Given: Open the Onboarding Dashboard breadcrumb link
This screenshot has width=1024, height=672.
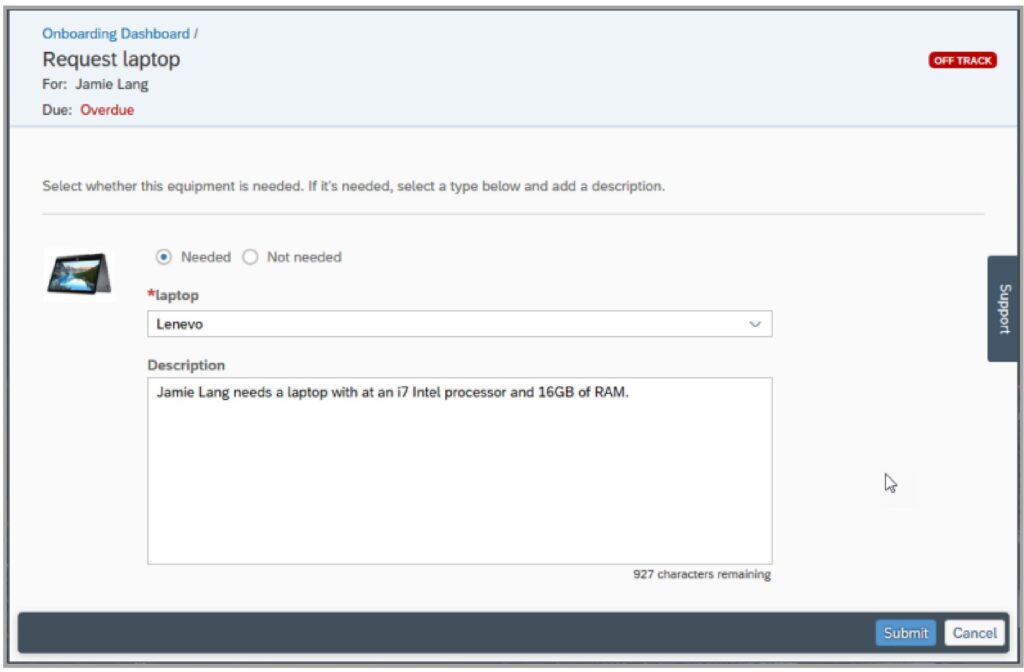Looking at the screenshot, I should 116,33.
